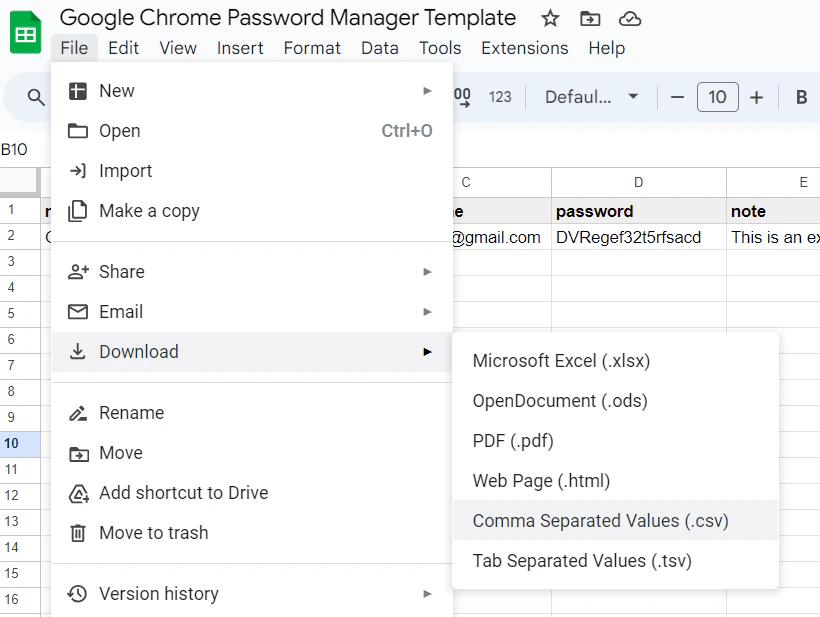Decrease font size with minus stepper
The height and width of the screenshot is (617, 820).
677,97
